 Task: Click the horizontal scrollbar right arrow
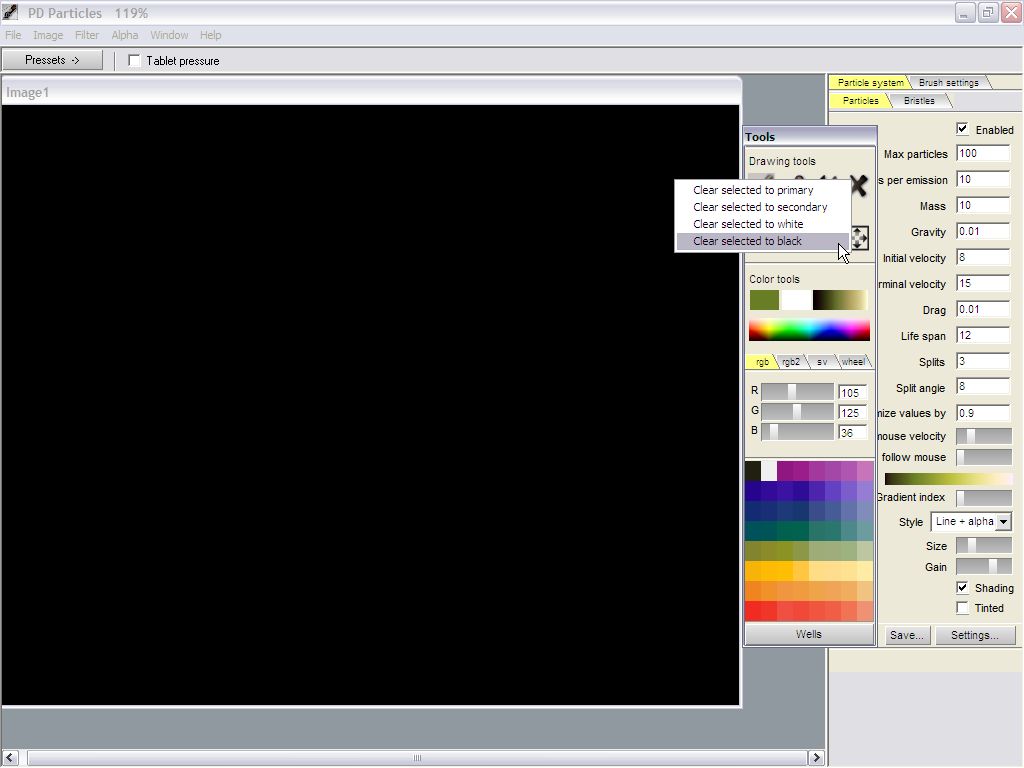(816, 758)
